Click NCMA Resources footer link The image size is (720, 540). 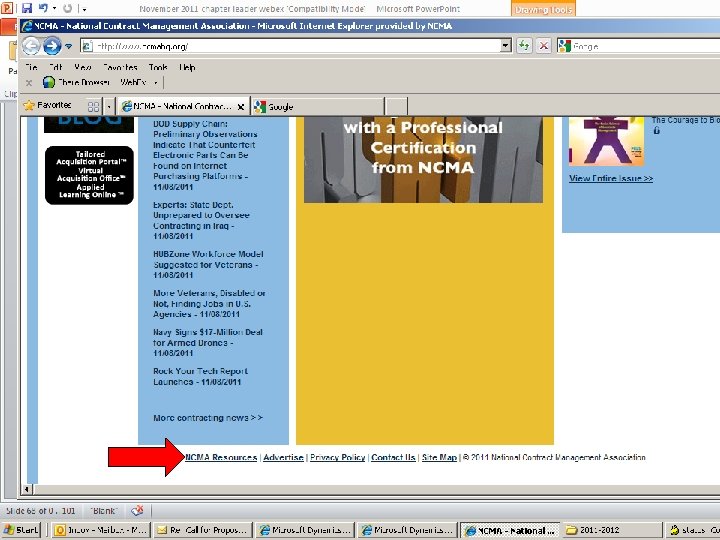(x=221, y=457)
